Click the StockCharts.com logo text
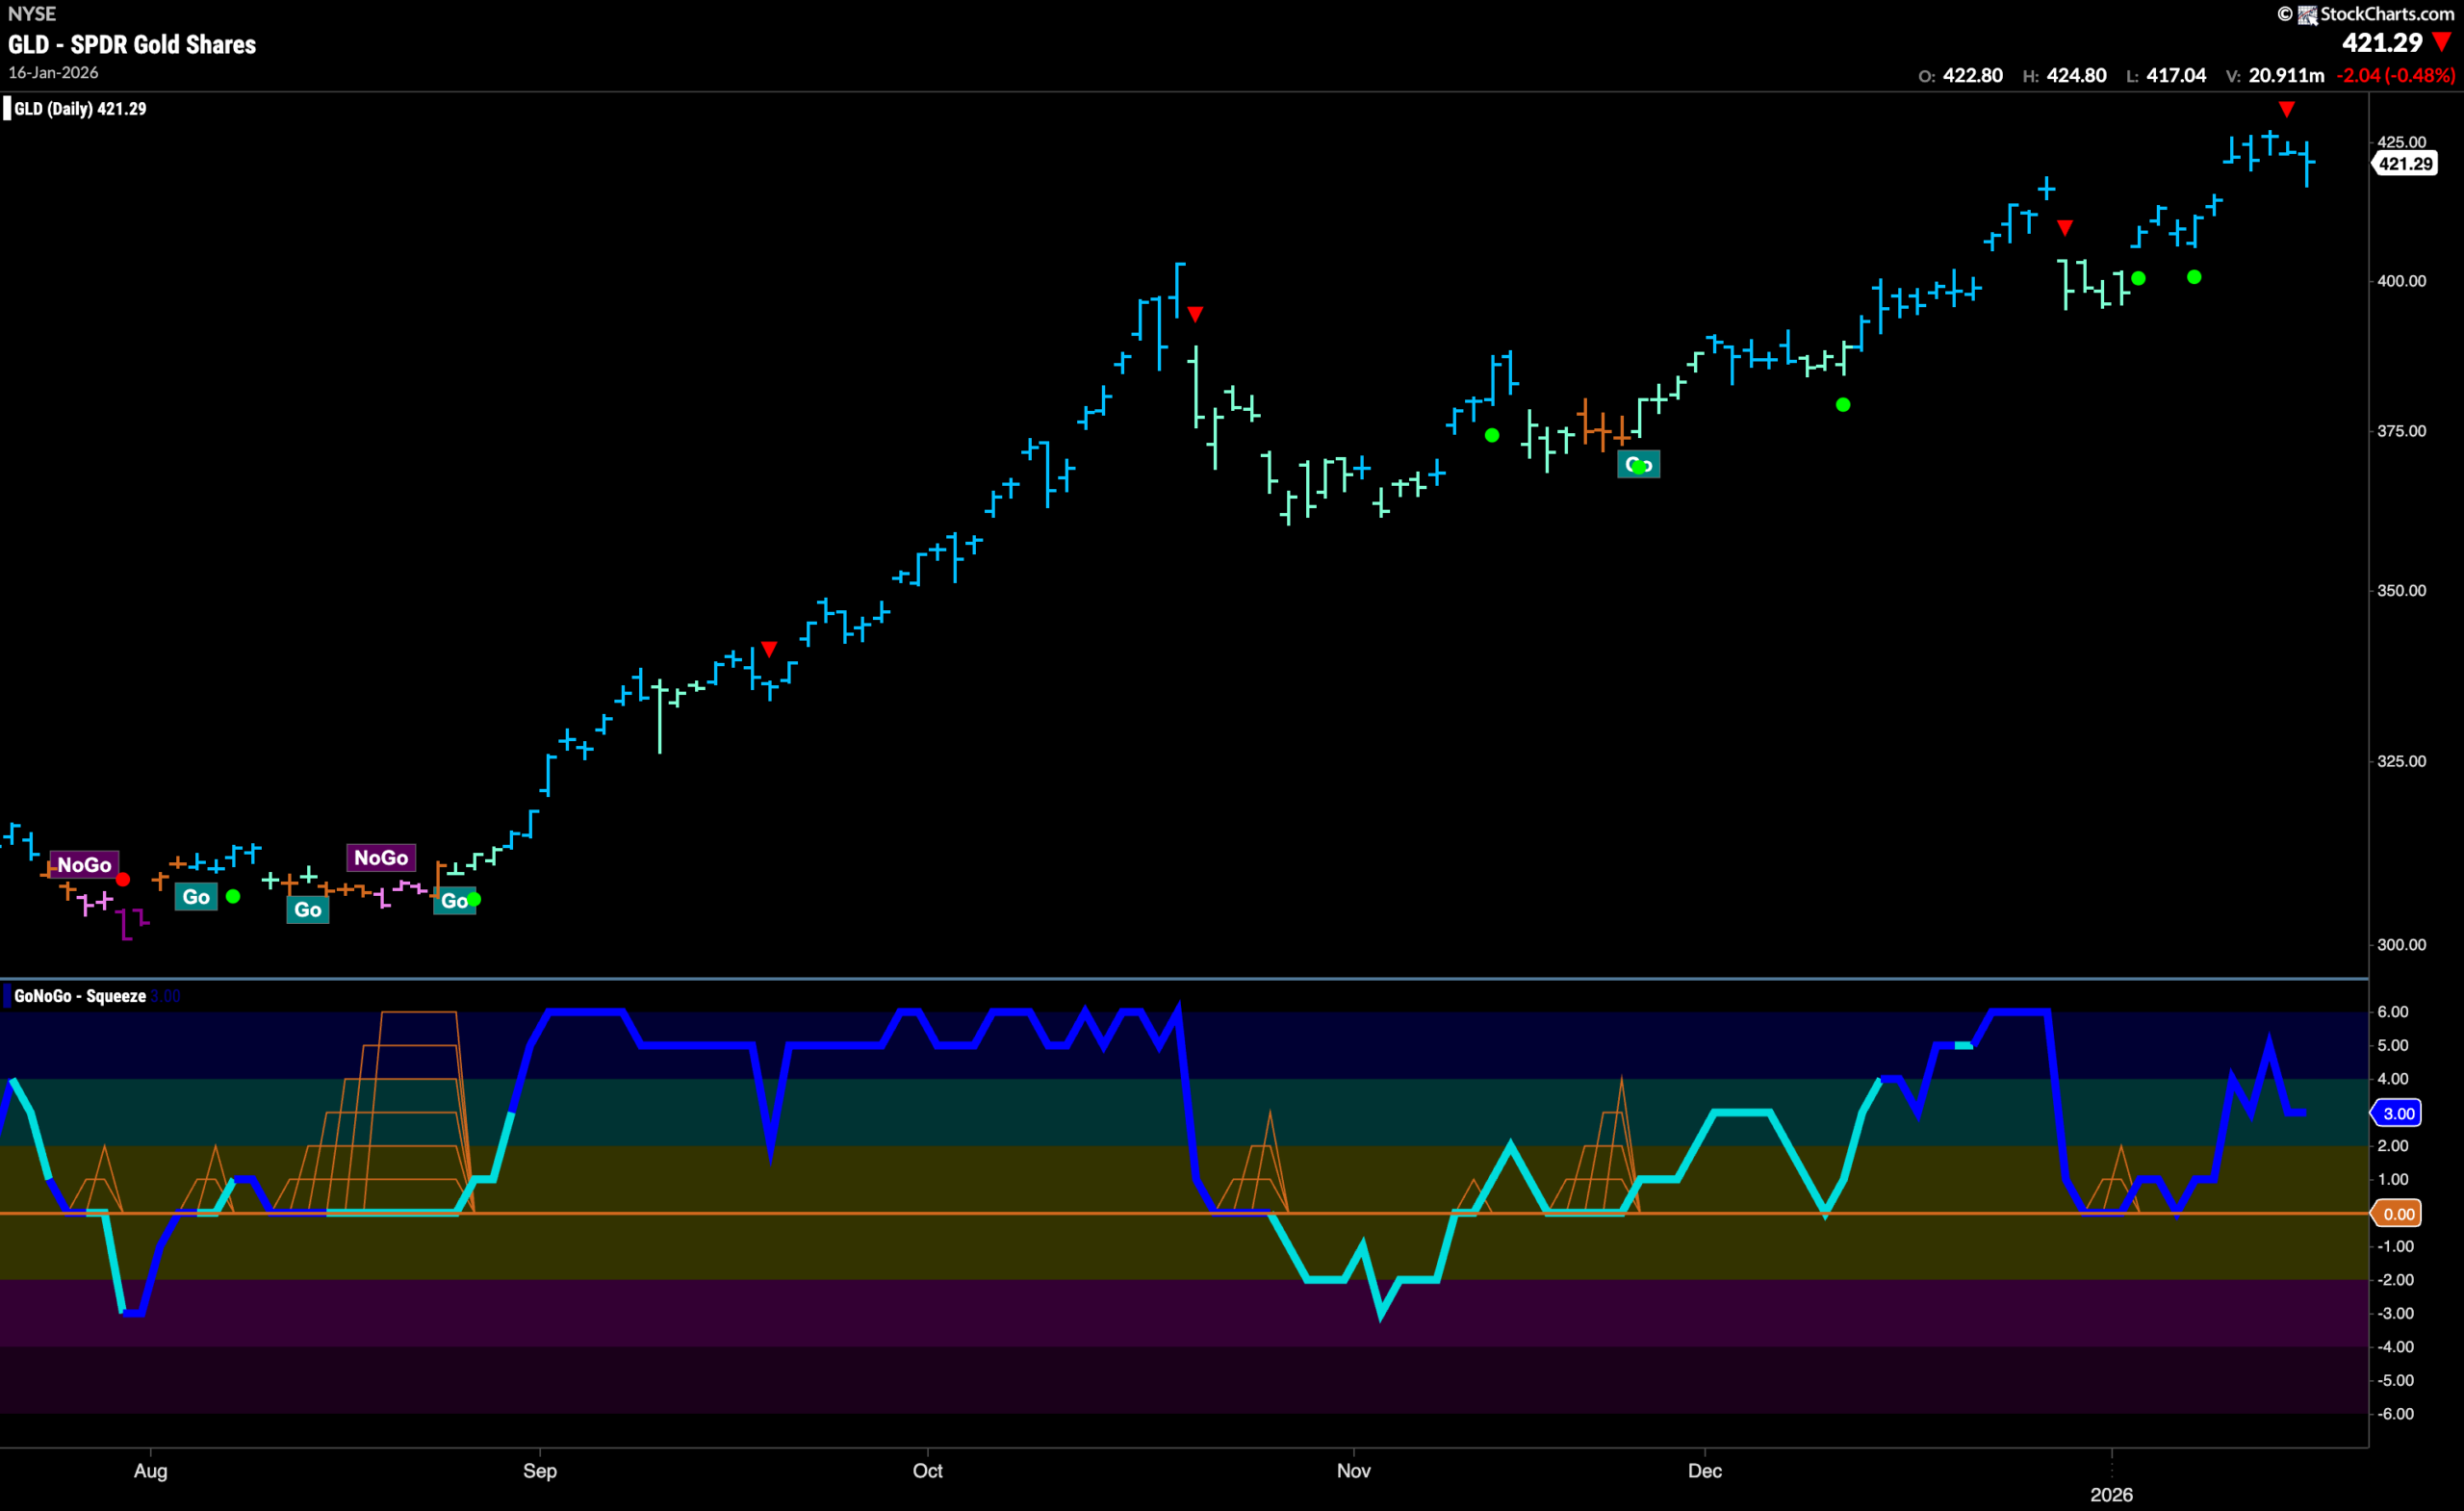2464x1511 pixels. 2386,14
